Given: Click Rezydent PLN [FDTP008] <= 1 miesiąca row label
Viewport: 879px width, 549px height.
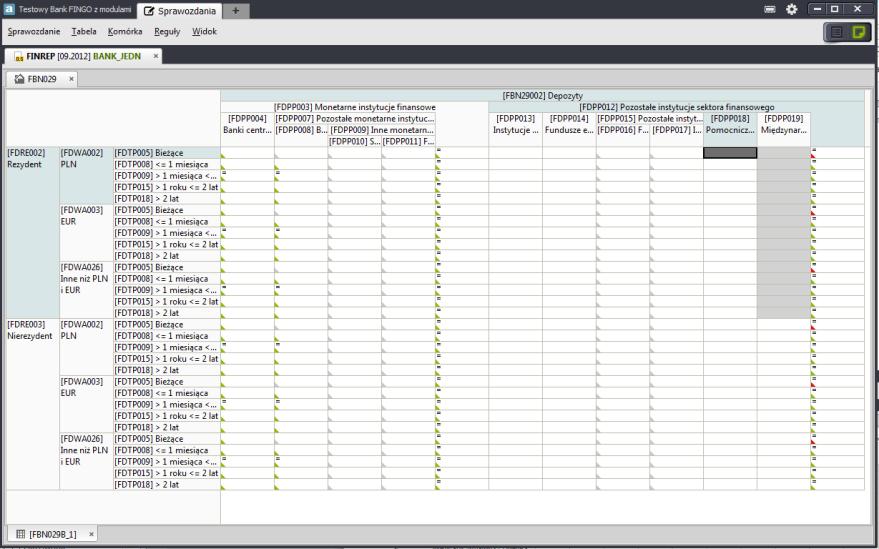Looking at the screenshot, I should pos(166,164).
